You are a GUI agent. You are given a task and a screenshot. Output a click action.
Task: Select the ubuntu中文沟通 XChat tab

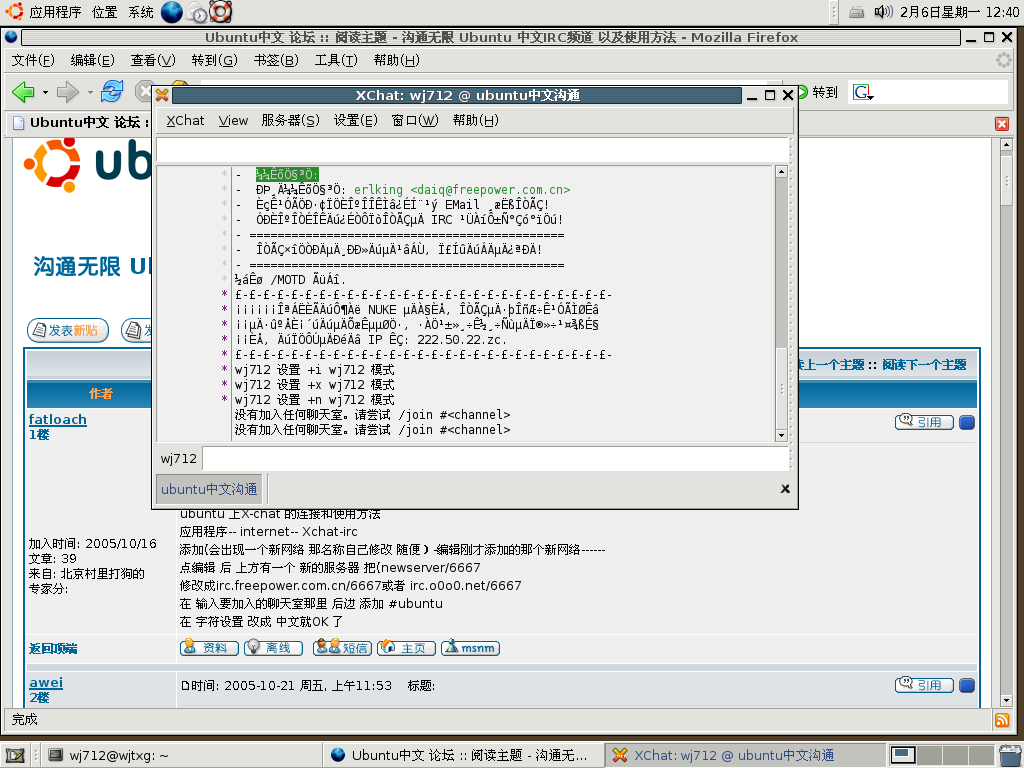(209, 489)
